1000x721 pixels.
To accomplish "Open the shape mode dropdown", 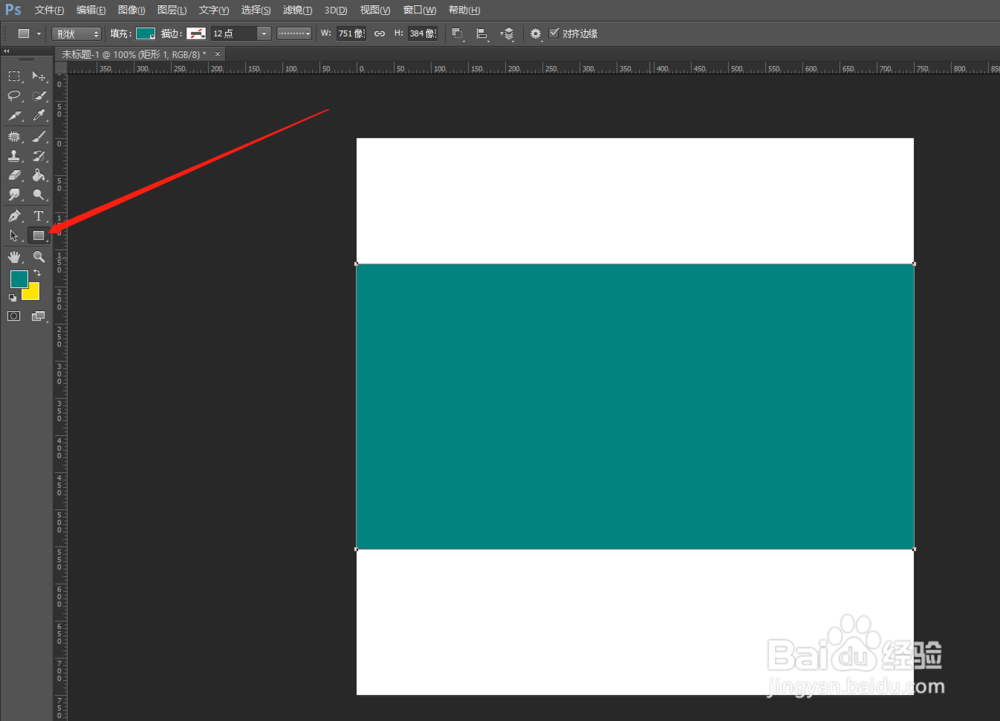I will [76, 34].
